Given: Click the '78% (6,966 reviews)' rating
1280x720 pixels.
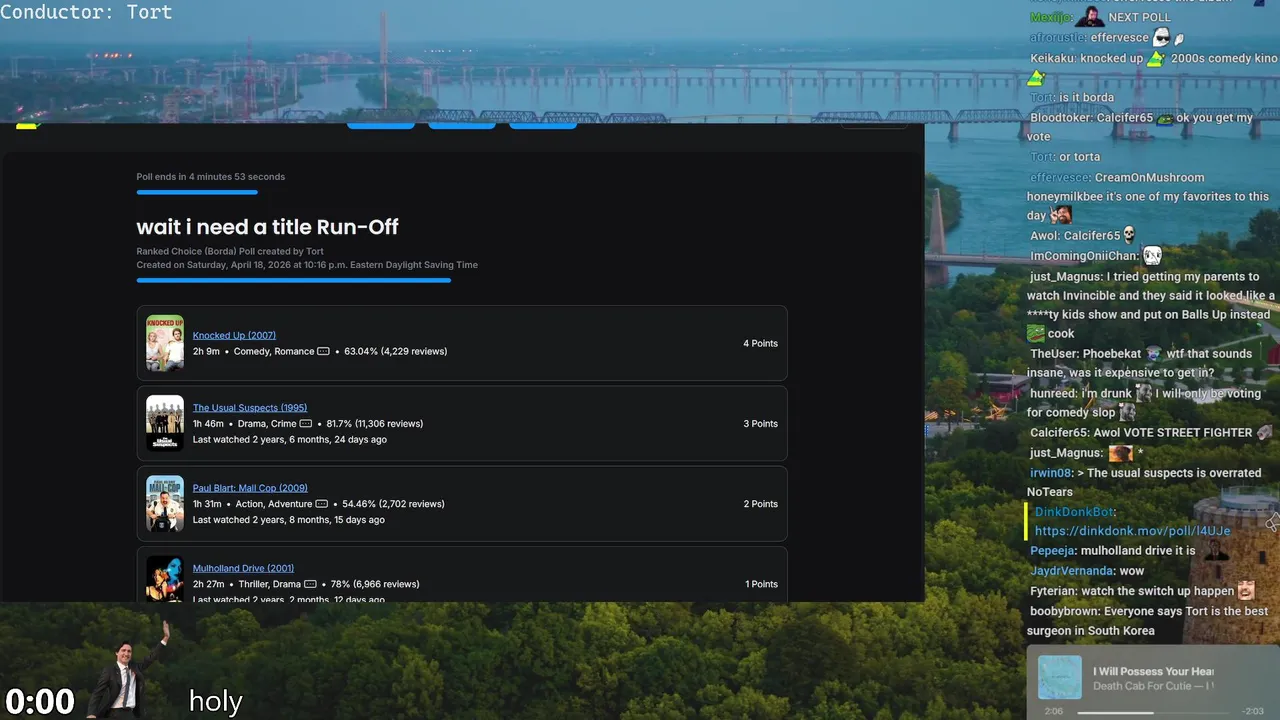Looking at the screenshot, I should (x=375, y=584).
